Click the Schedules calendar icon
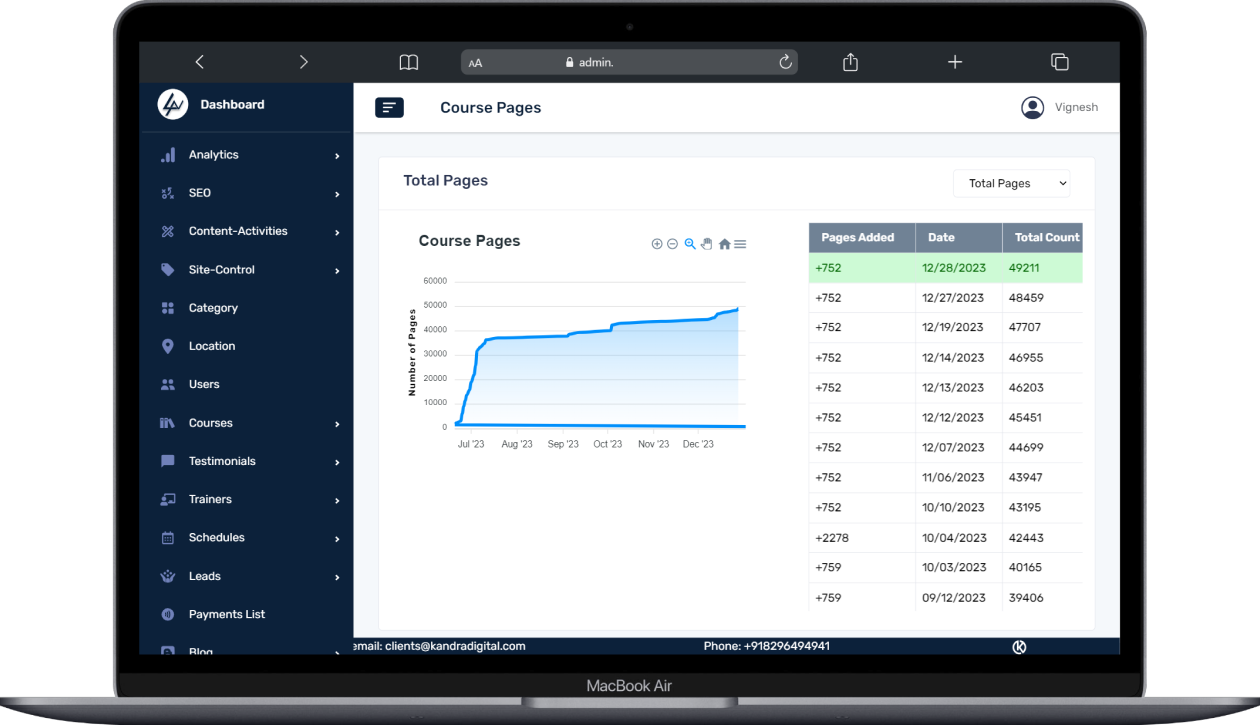This screenshot has height=725, width=1260. [x=168, y=538]
